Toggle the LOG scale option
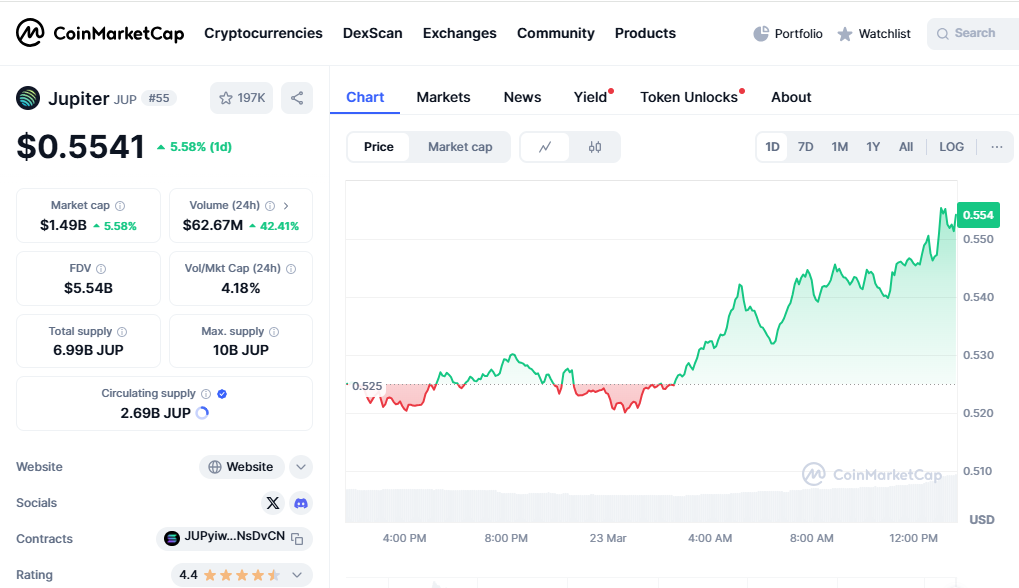Viewport: 1019px width, 588px height. 951,147
